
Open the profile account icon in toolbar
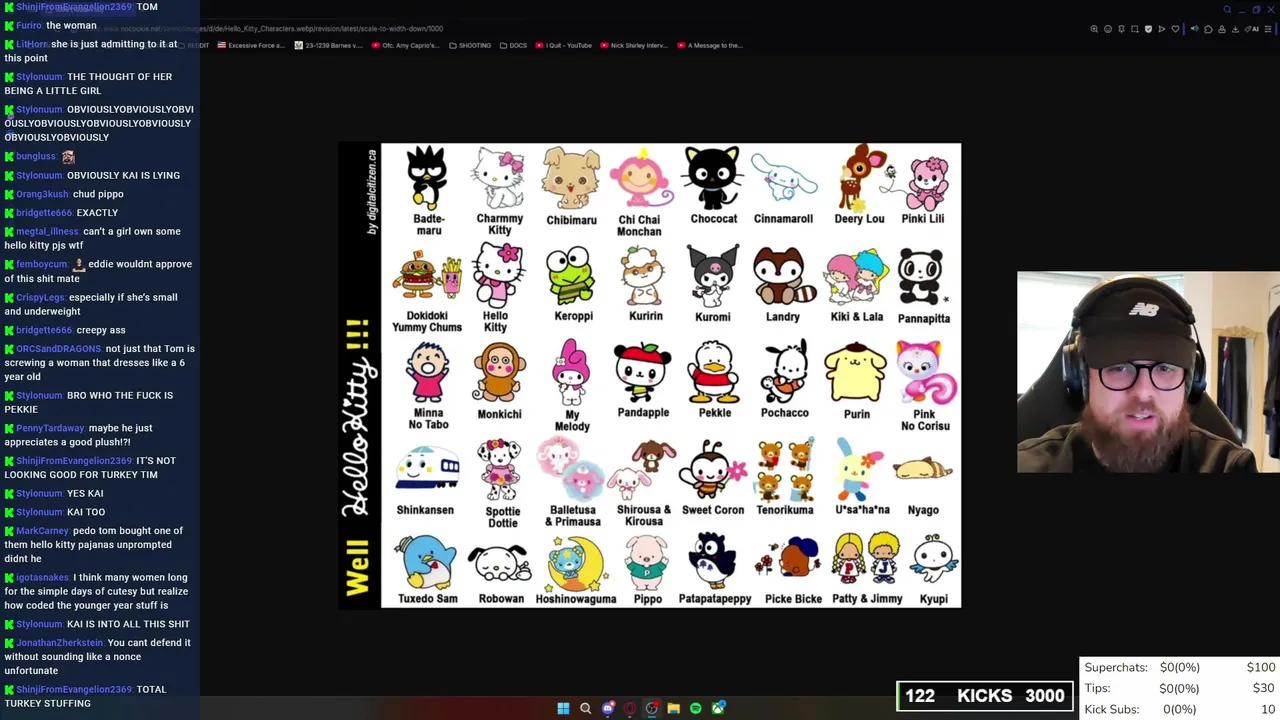click(1222, 29)
